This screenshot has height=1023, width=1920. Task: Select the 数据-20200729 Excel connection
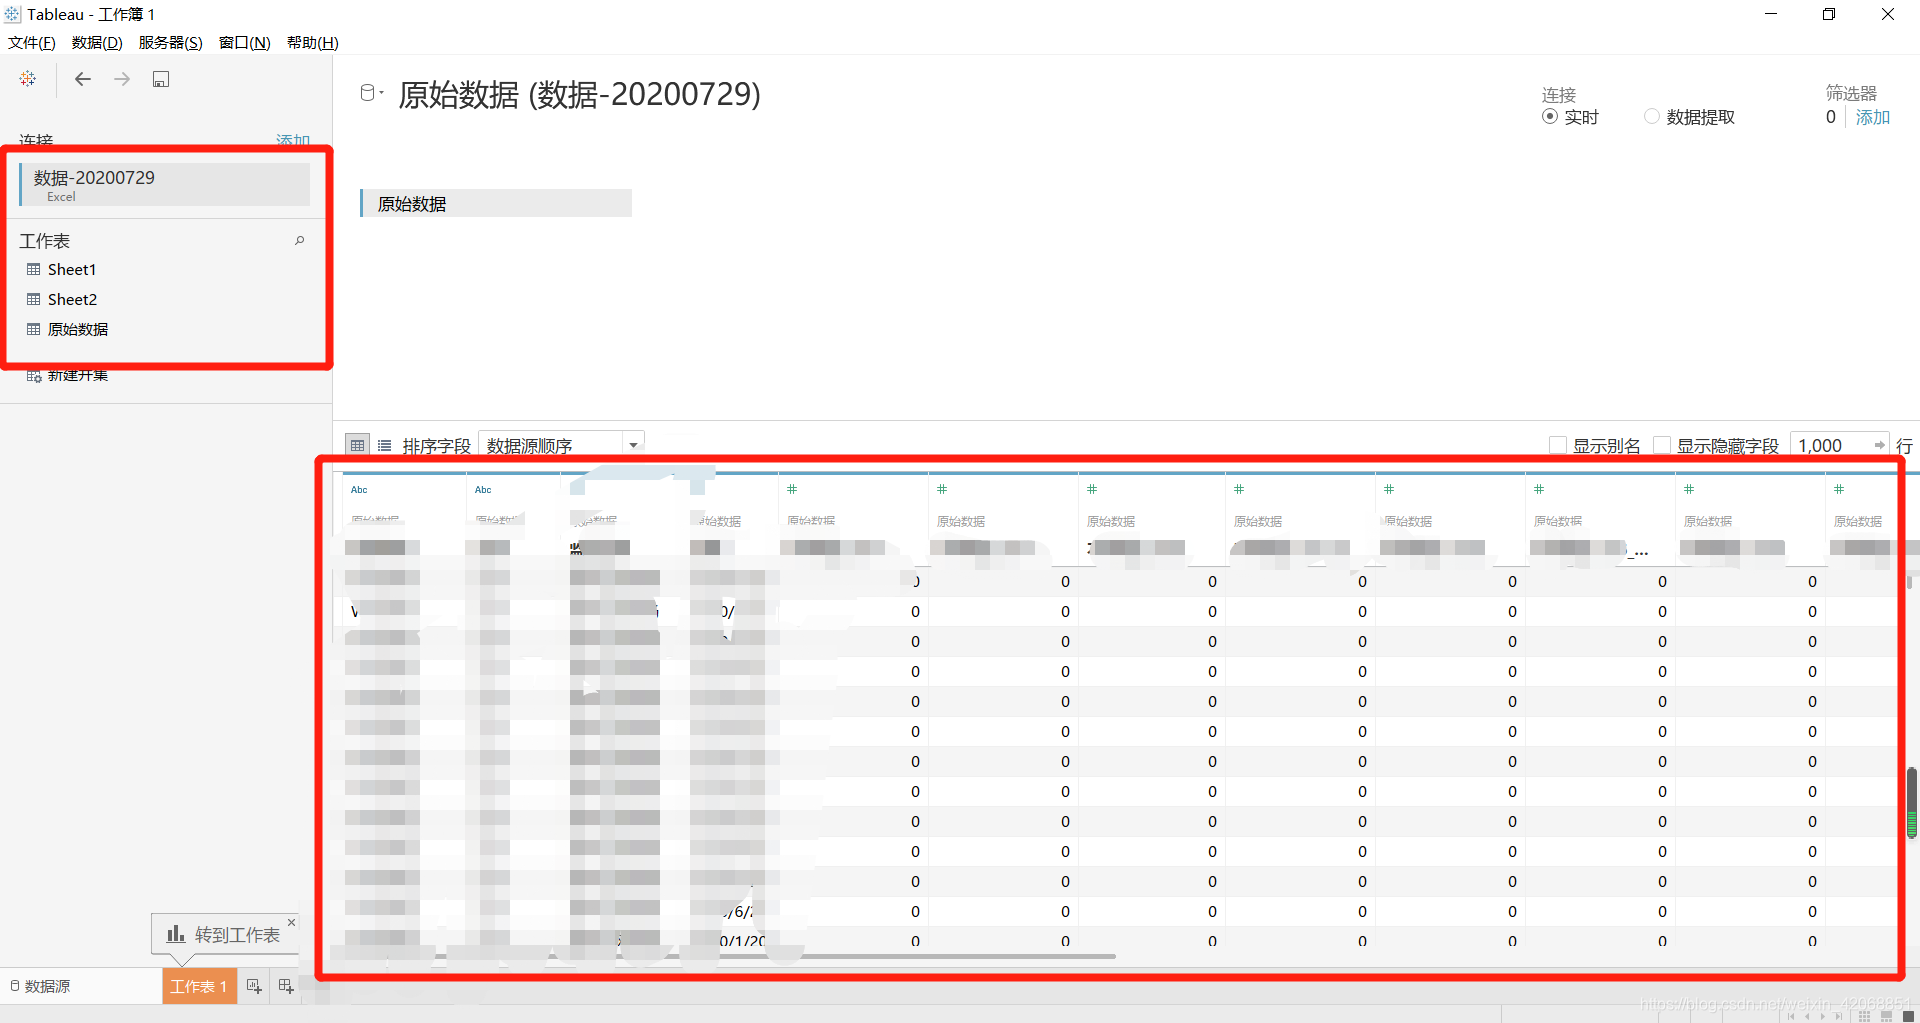click(x=165, y=184)
